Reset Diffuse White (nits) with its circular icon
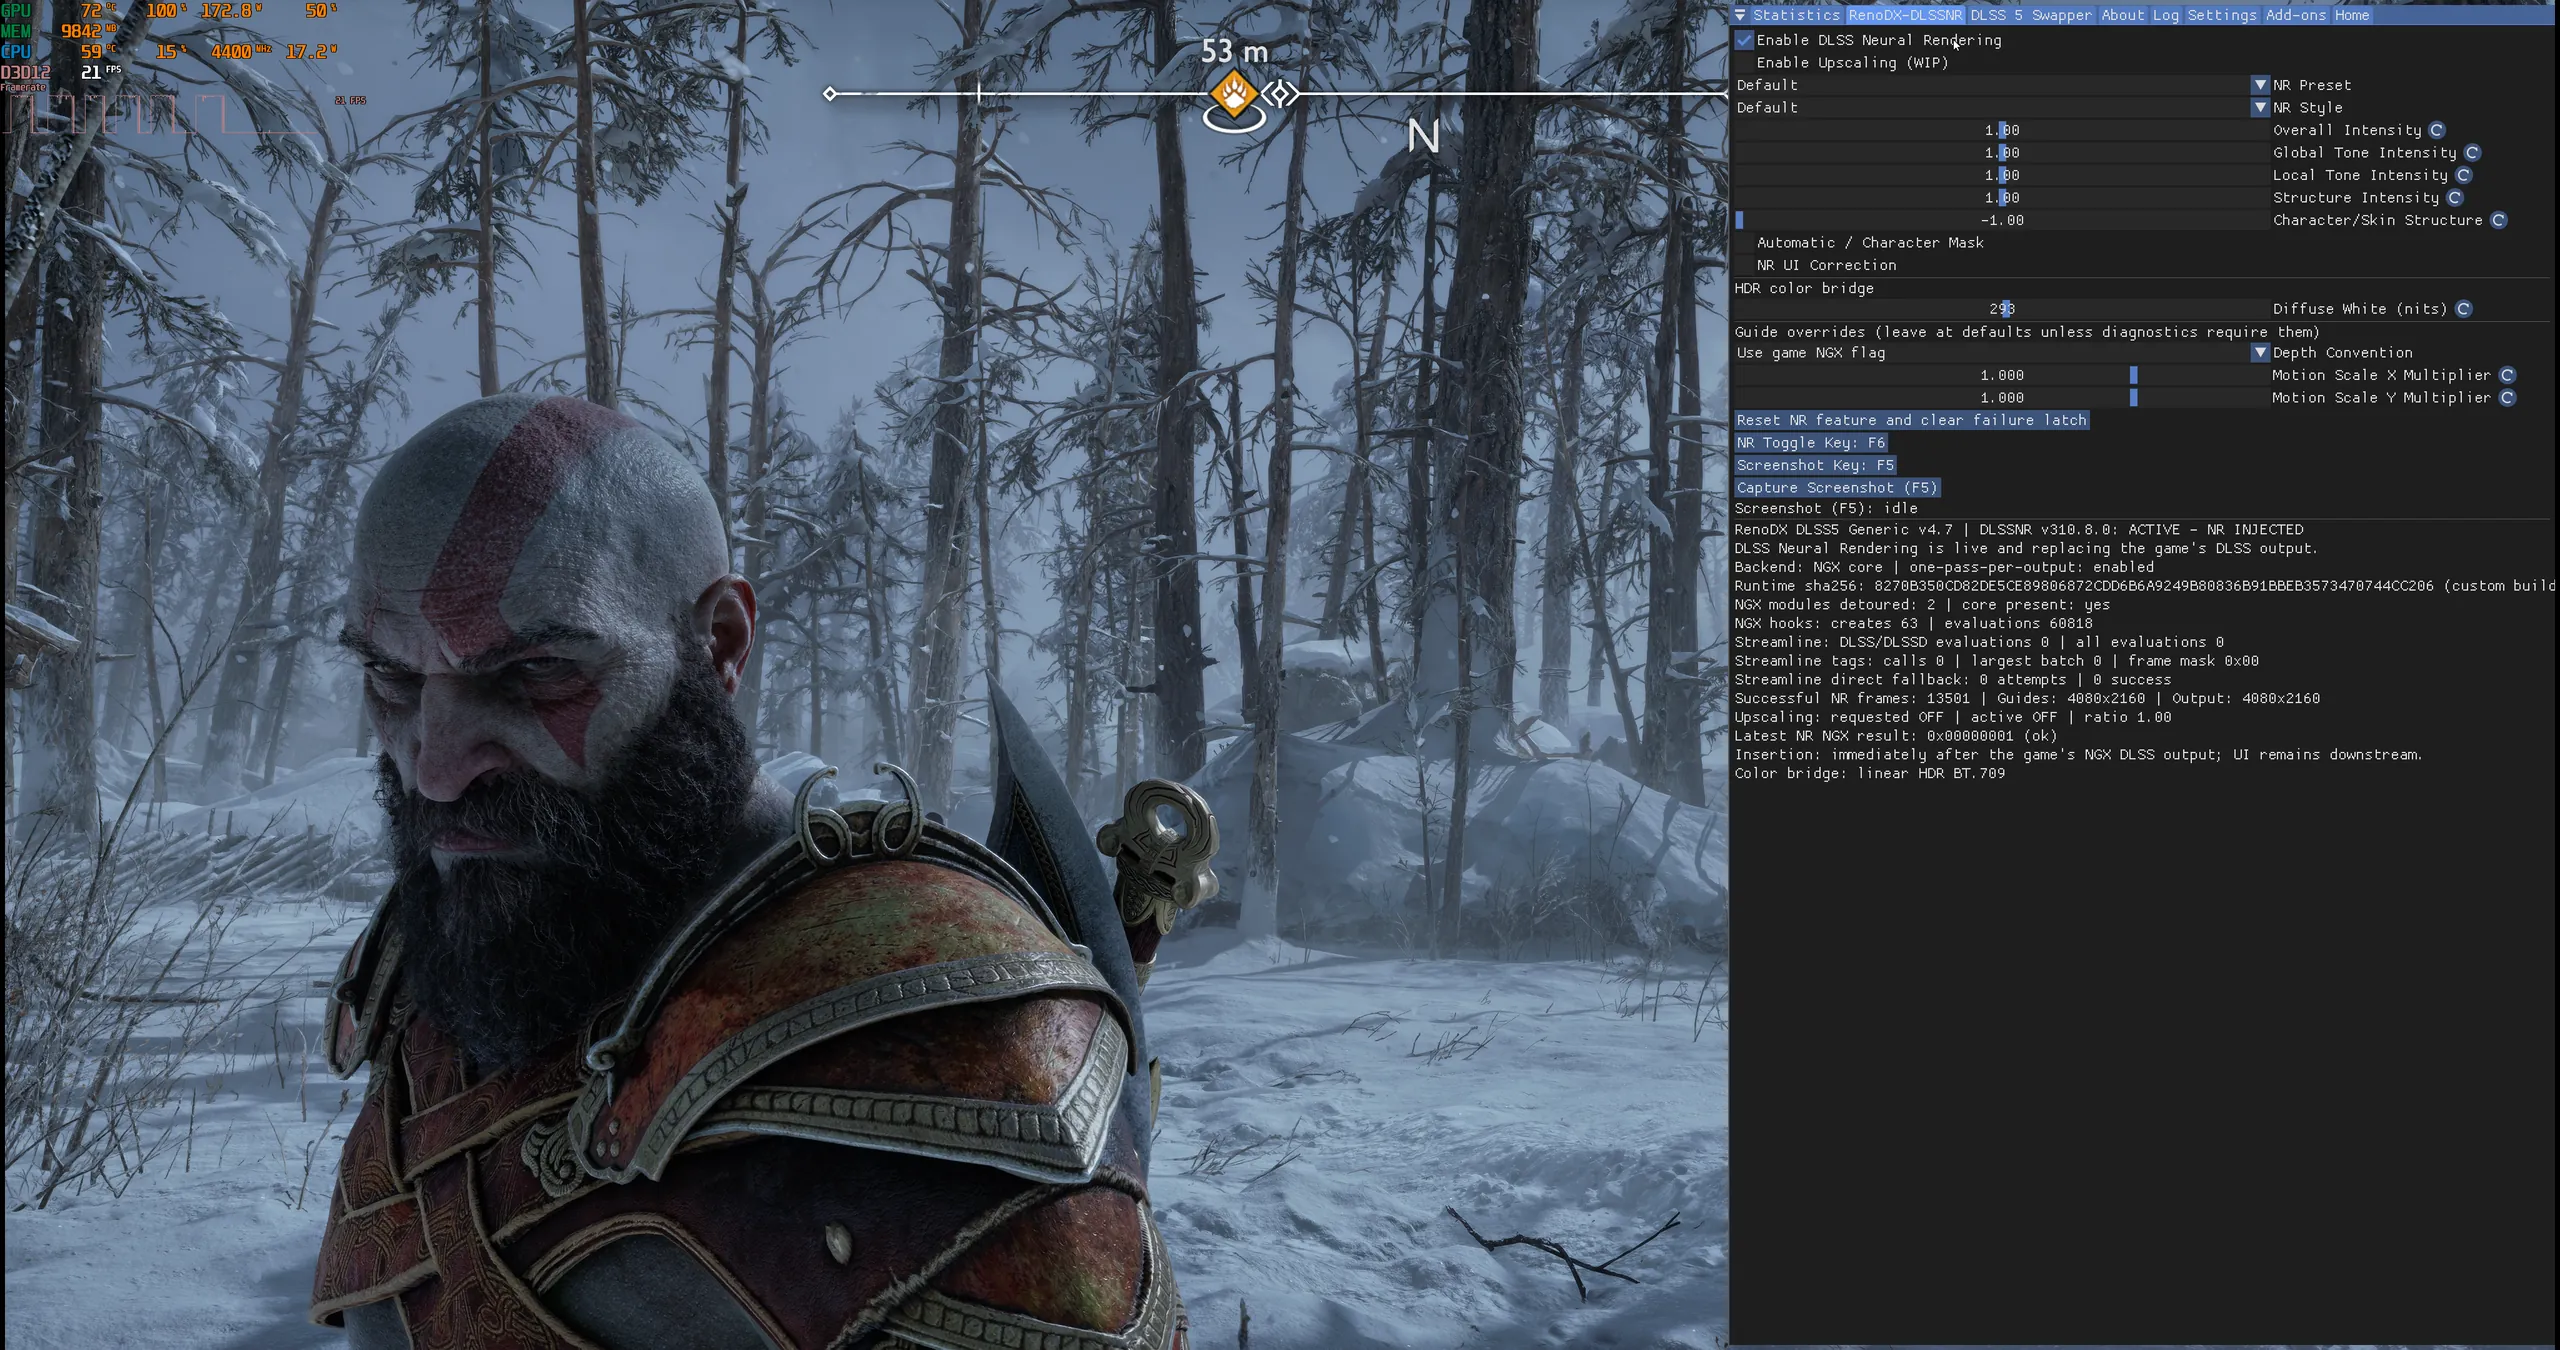The height and width of the screenshot is (1350, 2560). 2463,309
